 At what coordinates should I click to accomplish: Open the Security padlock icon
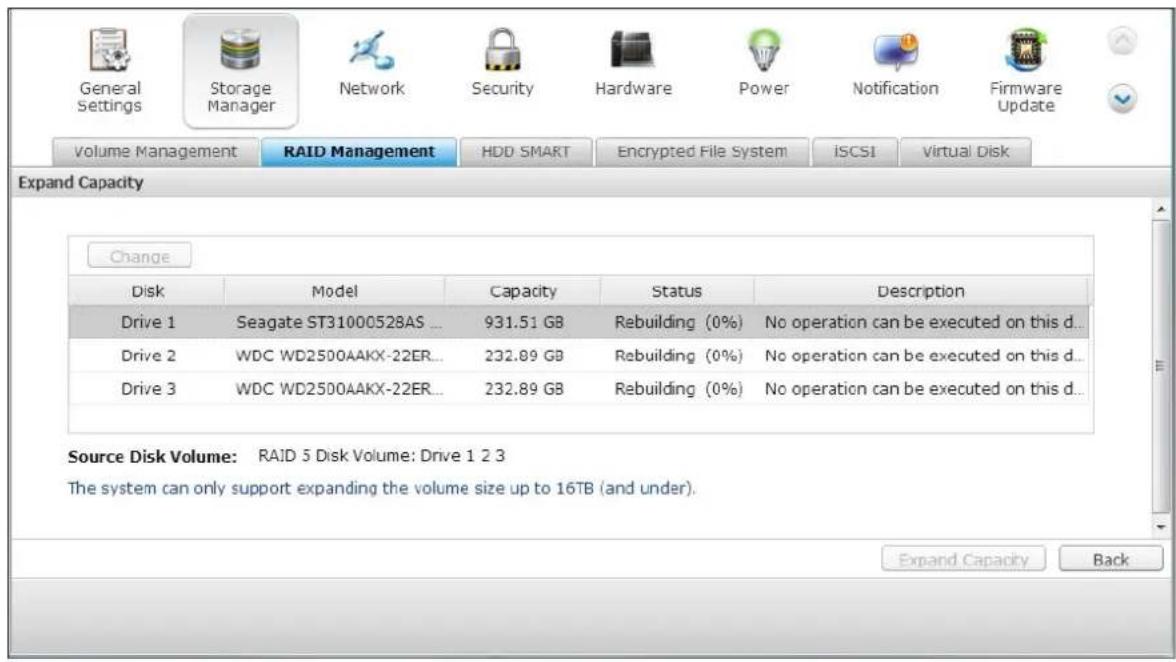502,63
